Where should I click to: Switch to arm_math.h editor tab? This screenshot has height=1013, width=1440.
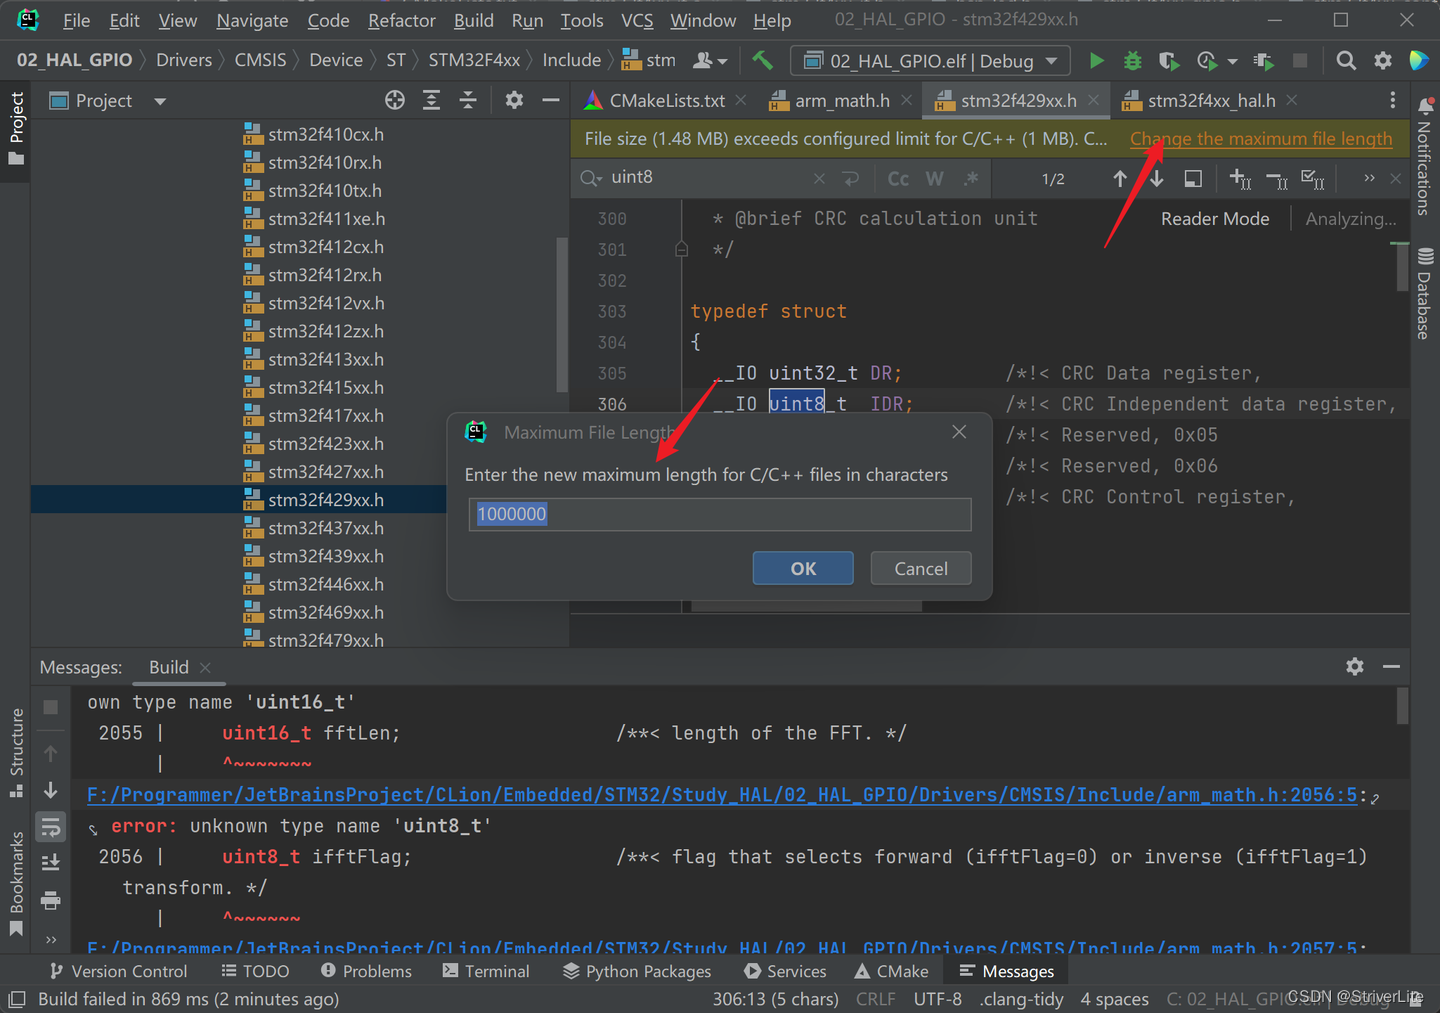click(x=841, y=100)
